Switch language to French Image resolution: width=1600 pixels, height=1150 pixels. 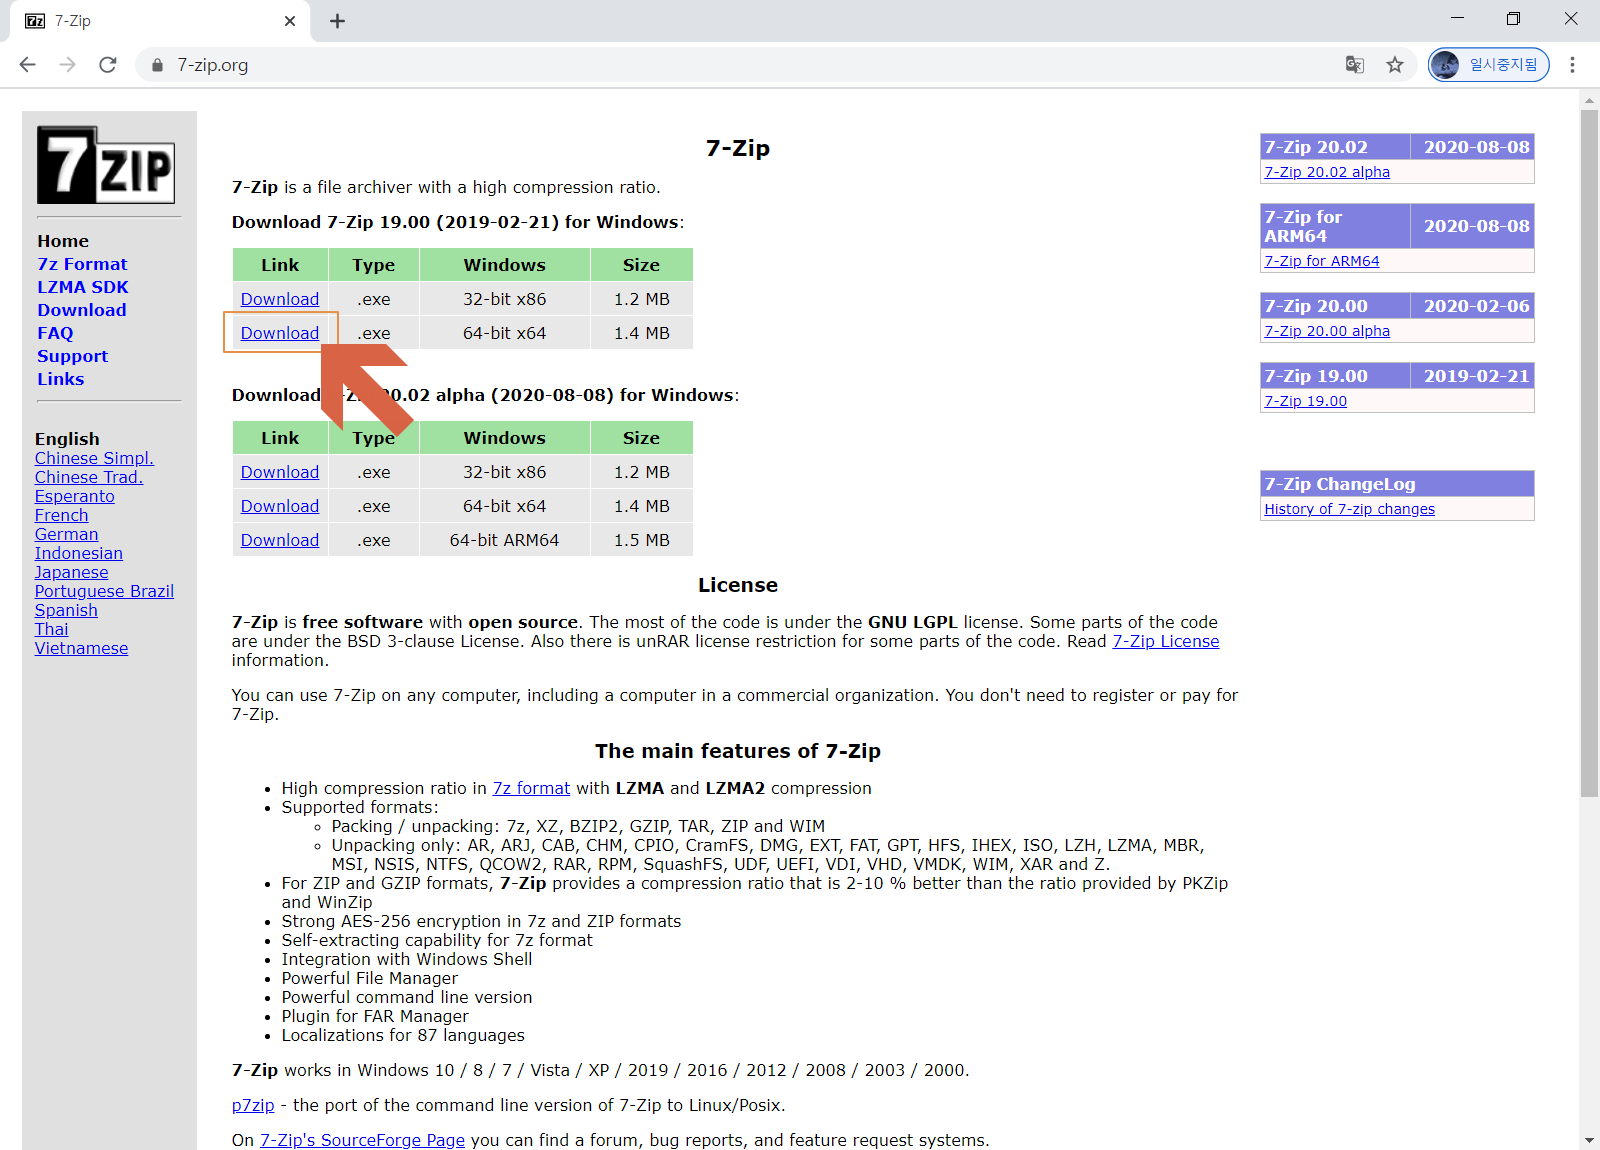pyautogui.click(x=62, y=515)
